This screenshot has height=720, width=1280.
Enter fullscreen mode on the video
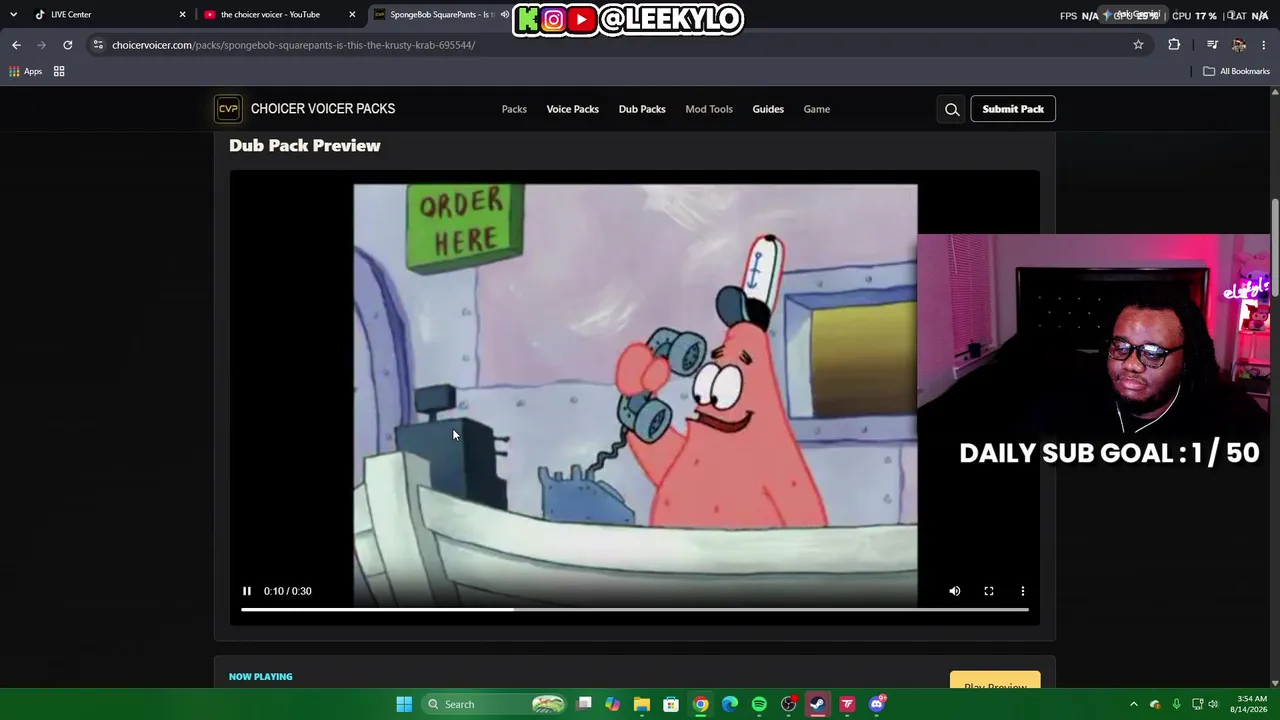tap(989, 591)
